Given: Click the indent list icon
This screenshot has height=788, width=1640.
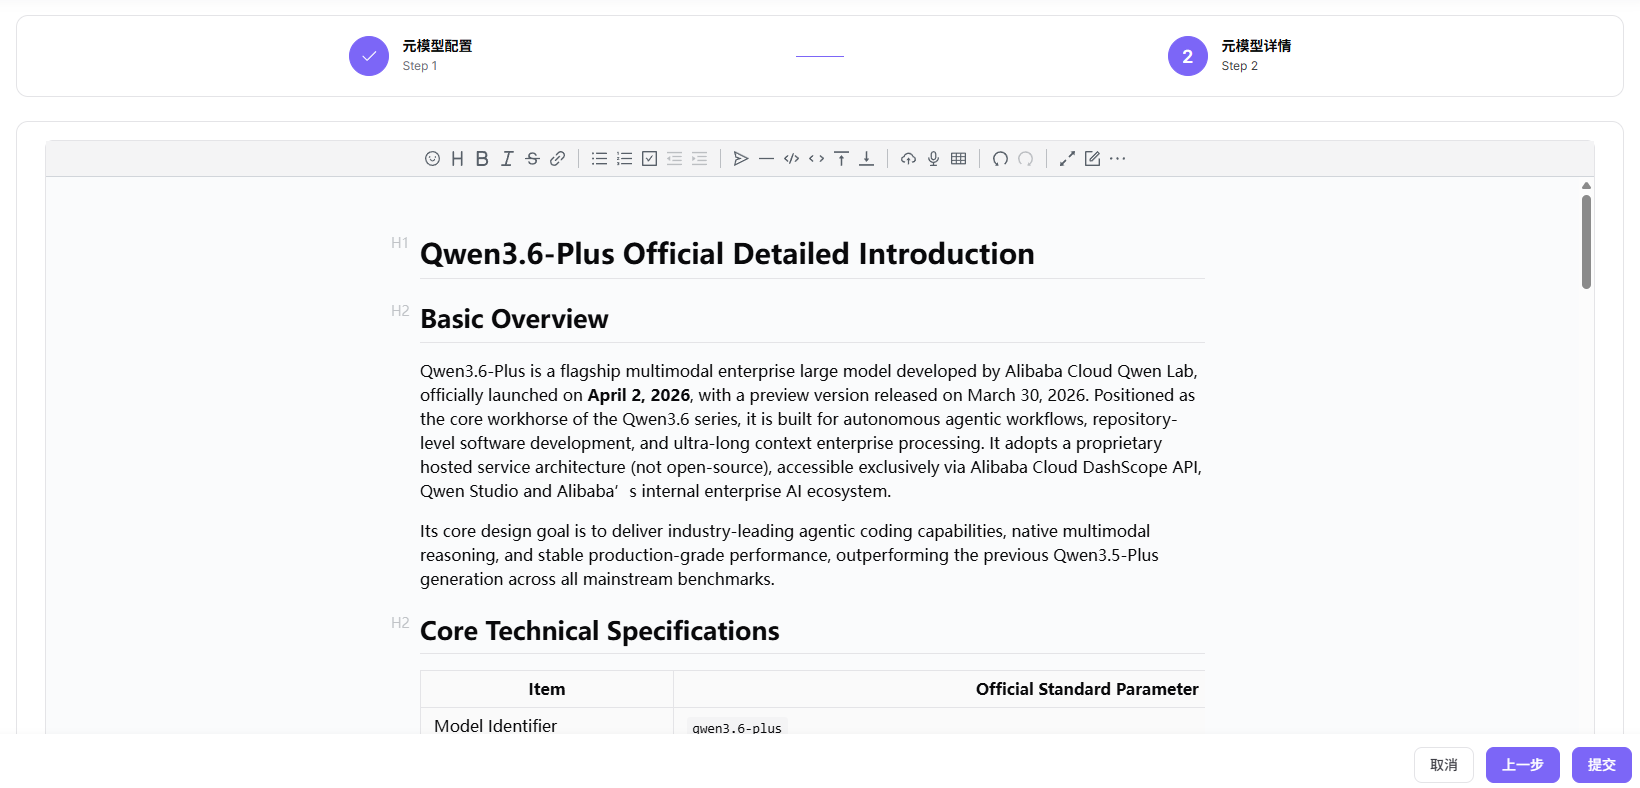Looking at the screenshot, I should point(699,159).
